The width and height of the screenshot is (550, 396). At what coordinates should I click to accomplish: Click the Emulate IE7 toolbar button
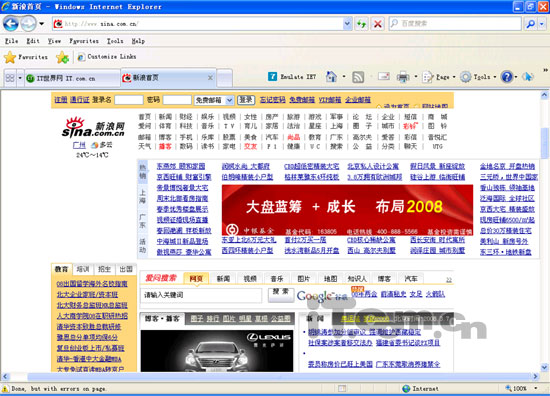point(292,76)
